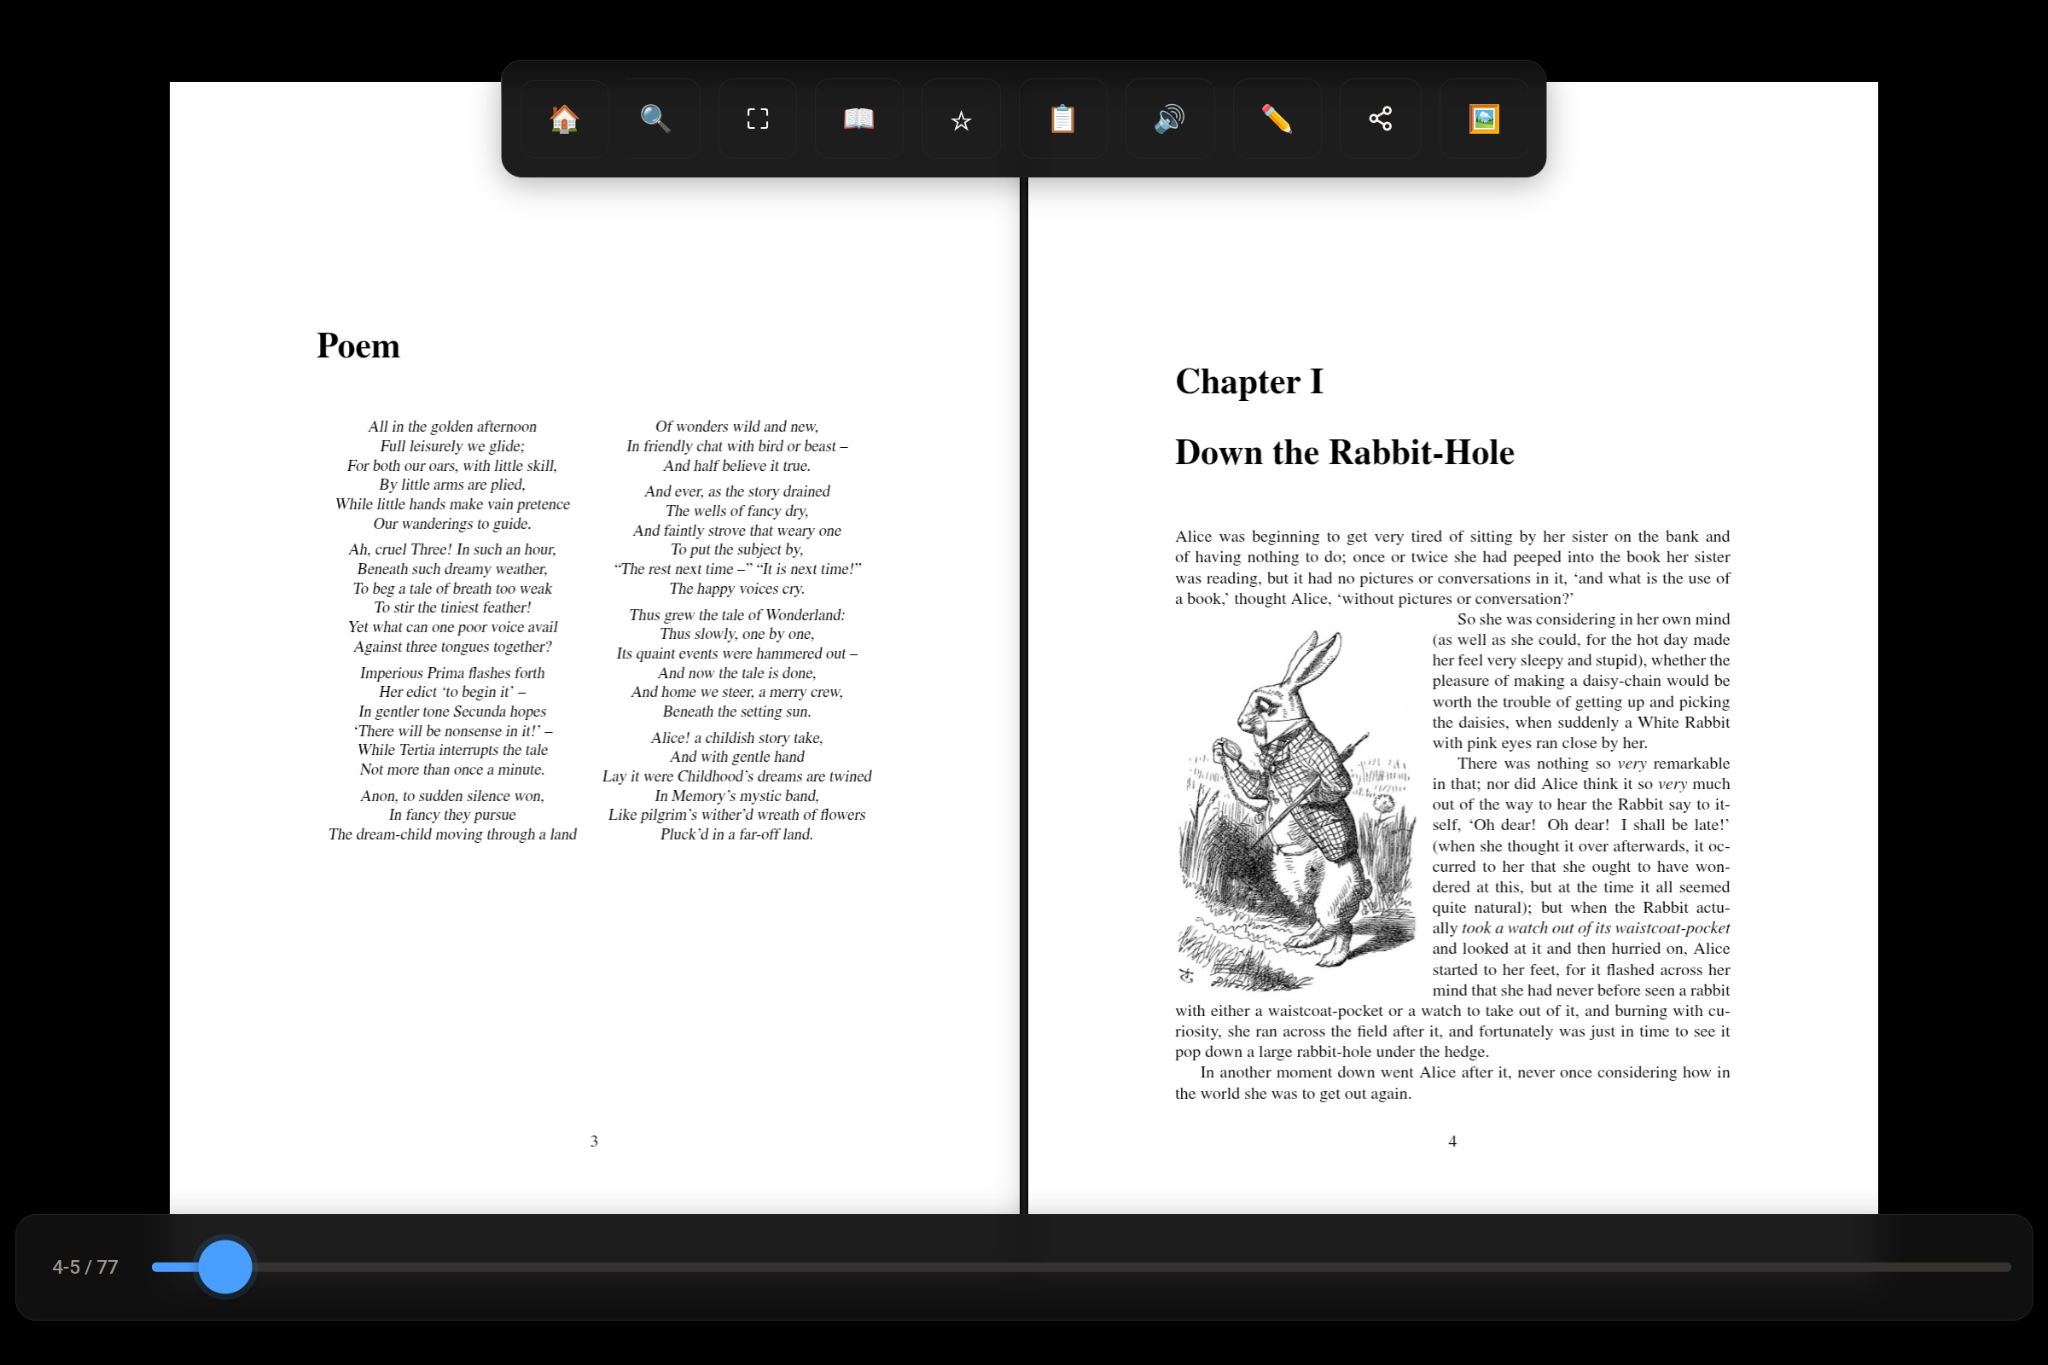
Task: Open the share options
Action: 1381,119
